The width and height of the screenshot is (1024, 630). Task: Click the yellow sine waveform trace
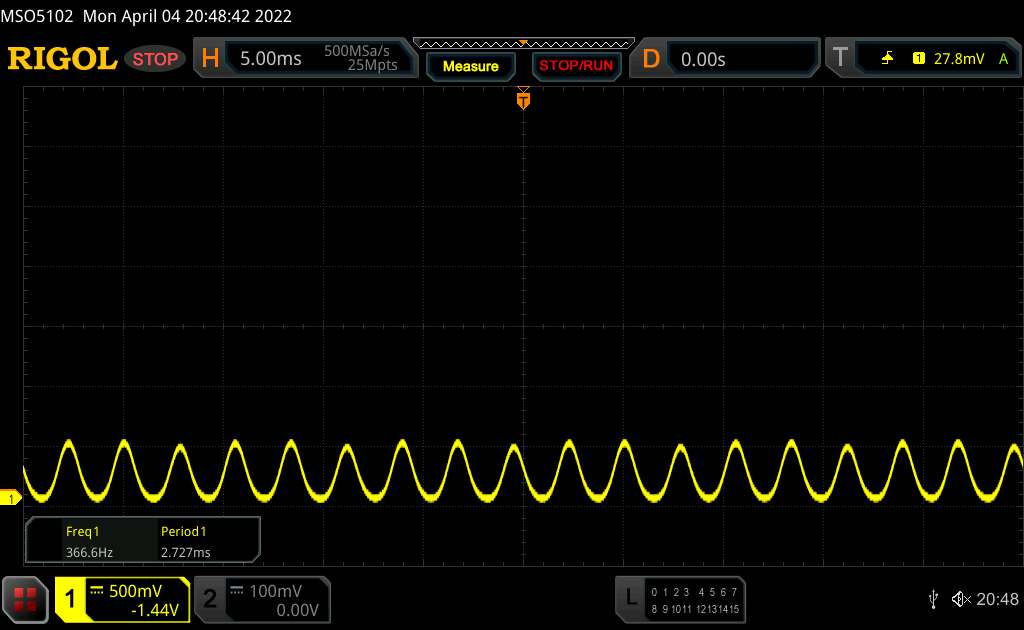[x=524, y=471]
